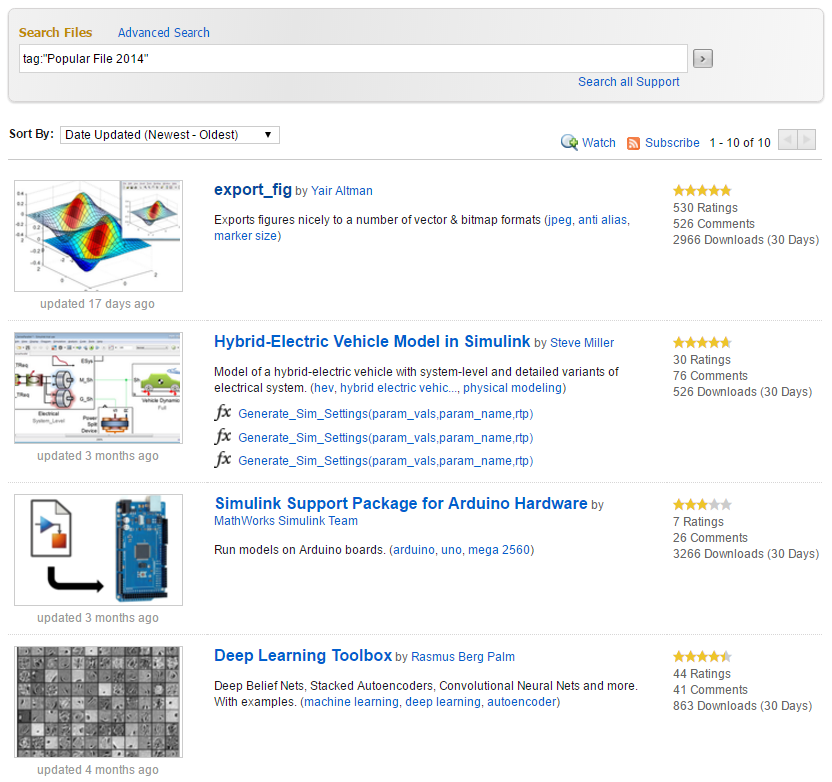Click the orange RSS Subscribe icon
Image resolution: width=832 pixels, height=782 pixels.
pyautogui.click(x=633, y=143)
